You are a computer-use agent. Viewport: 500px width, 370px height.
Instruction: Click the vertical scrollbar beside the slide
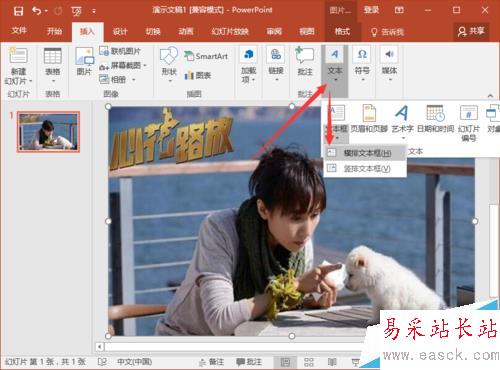pos(493,250)
